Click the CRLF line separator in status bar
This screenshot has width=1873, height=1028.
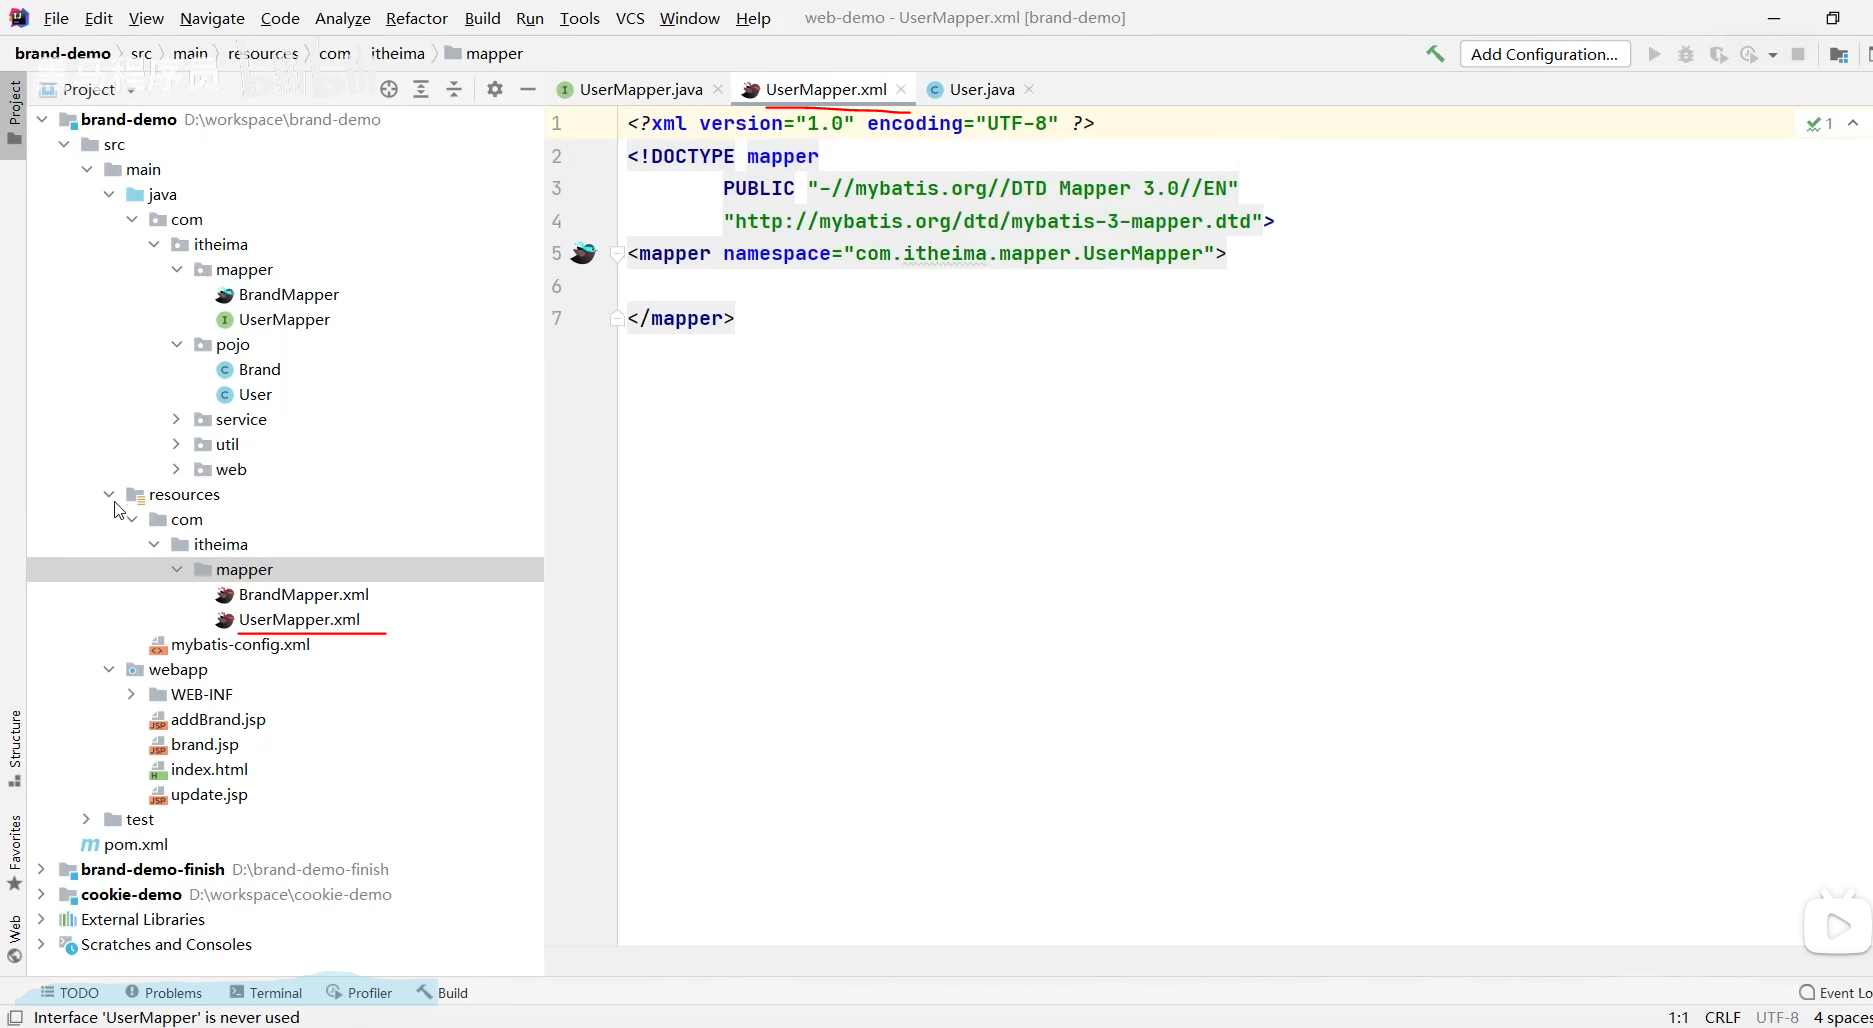point(1723,1017)
